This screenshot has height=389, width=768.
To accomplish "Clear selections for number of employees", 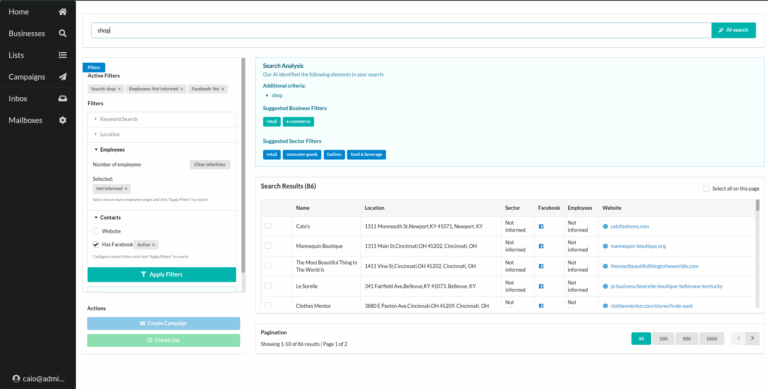I will 210,165.
